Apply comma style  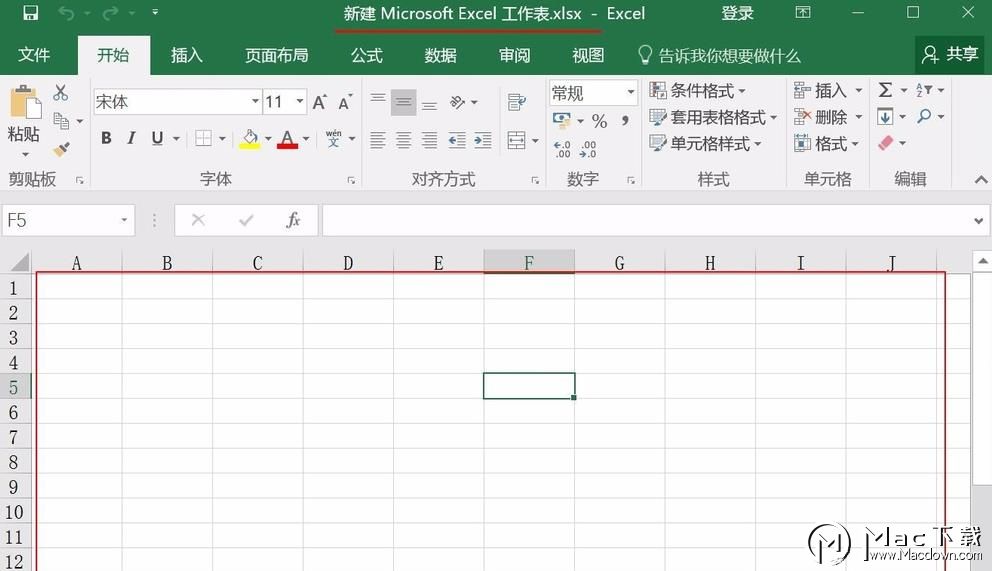[x=625, y=120]
